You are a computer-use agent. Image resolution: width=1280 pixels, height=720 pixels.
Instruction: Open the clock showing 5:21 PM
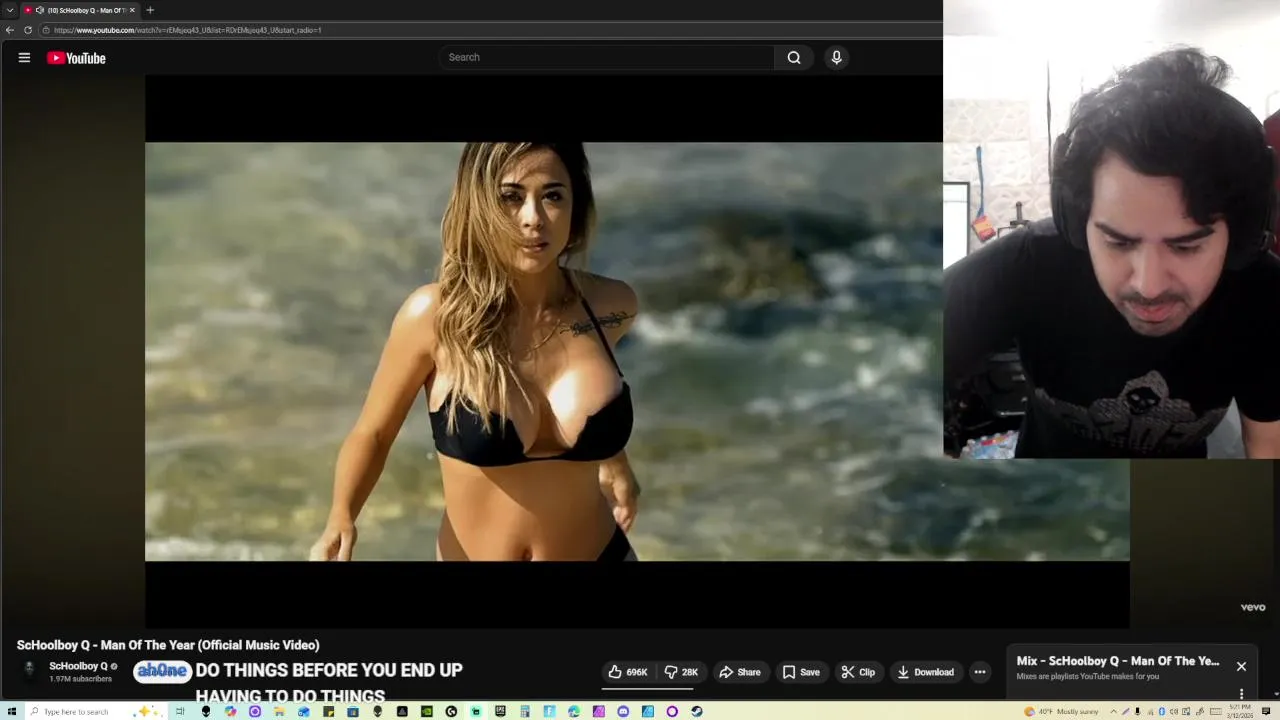1240,711
